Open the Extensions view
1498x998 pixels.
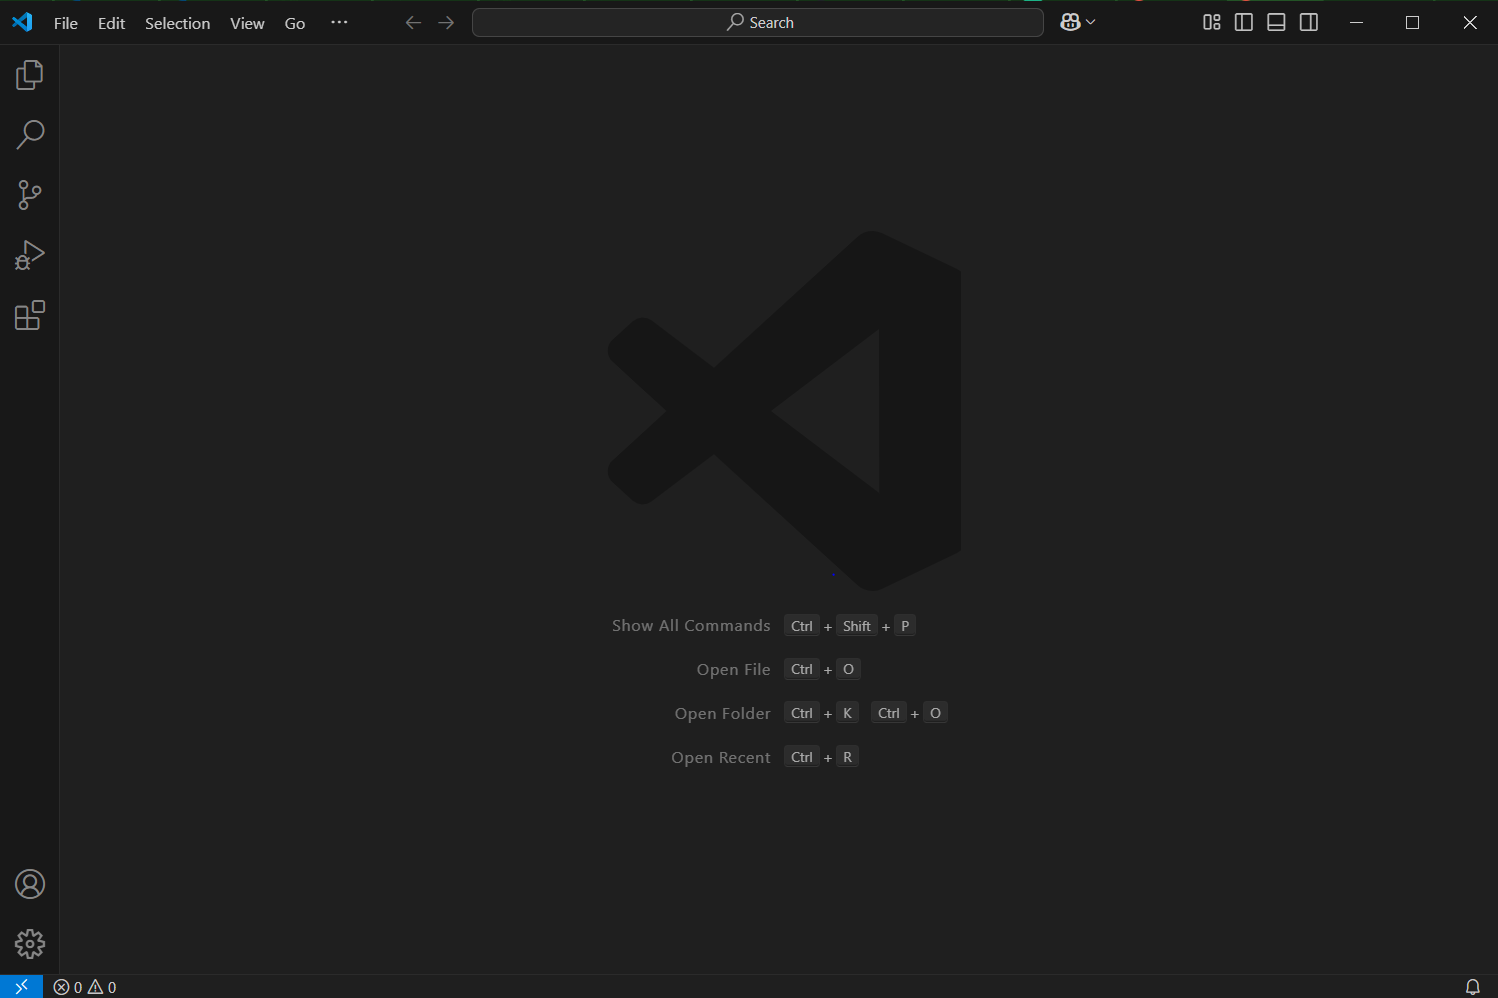(x=30, y=315)
